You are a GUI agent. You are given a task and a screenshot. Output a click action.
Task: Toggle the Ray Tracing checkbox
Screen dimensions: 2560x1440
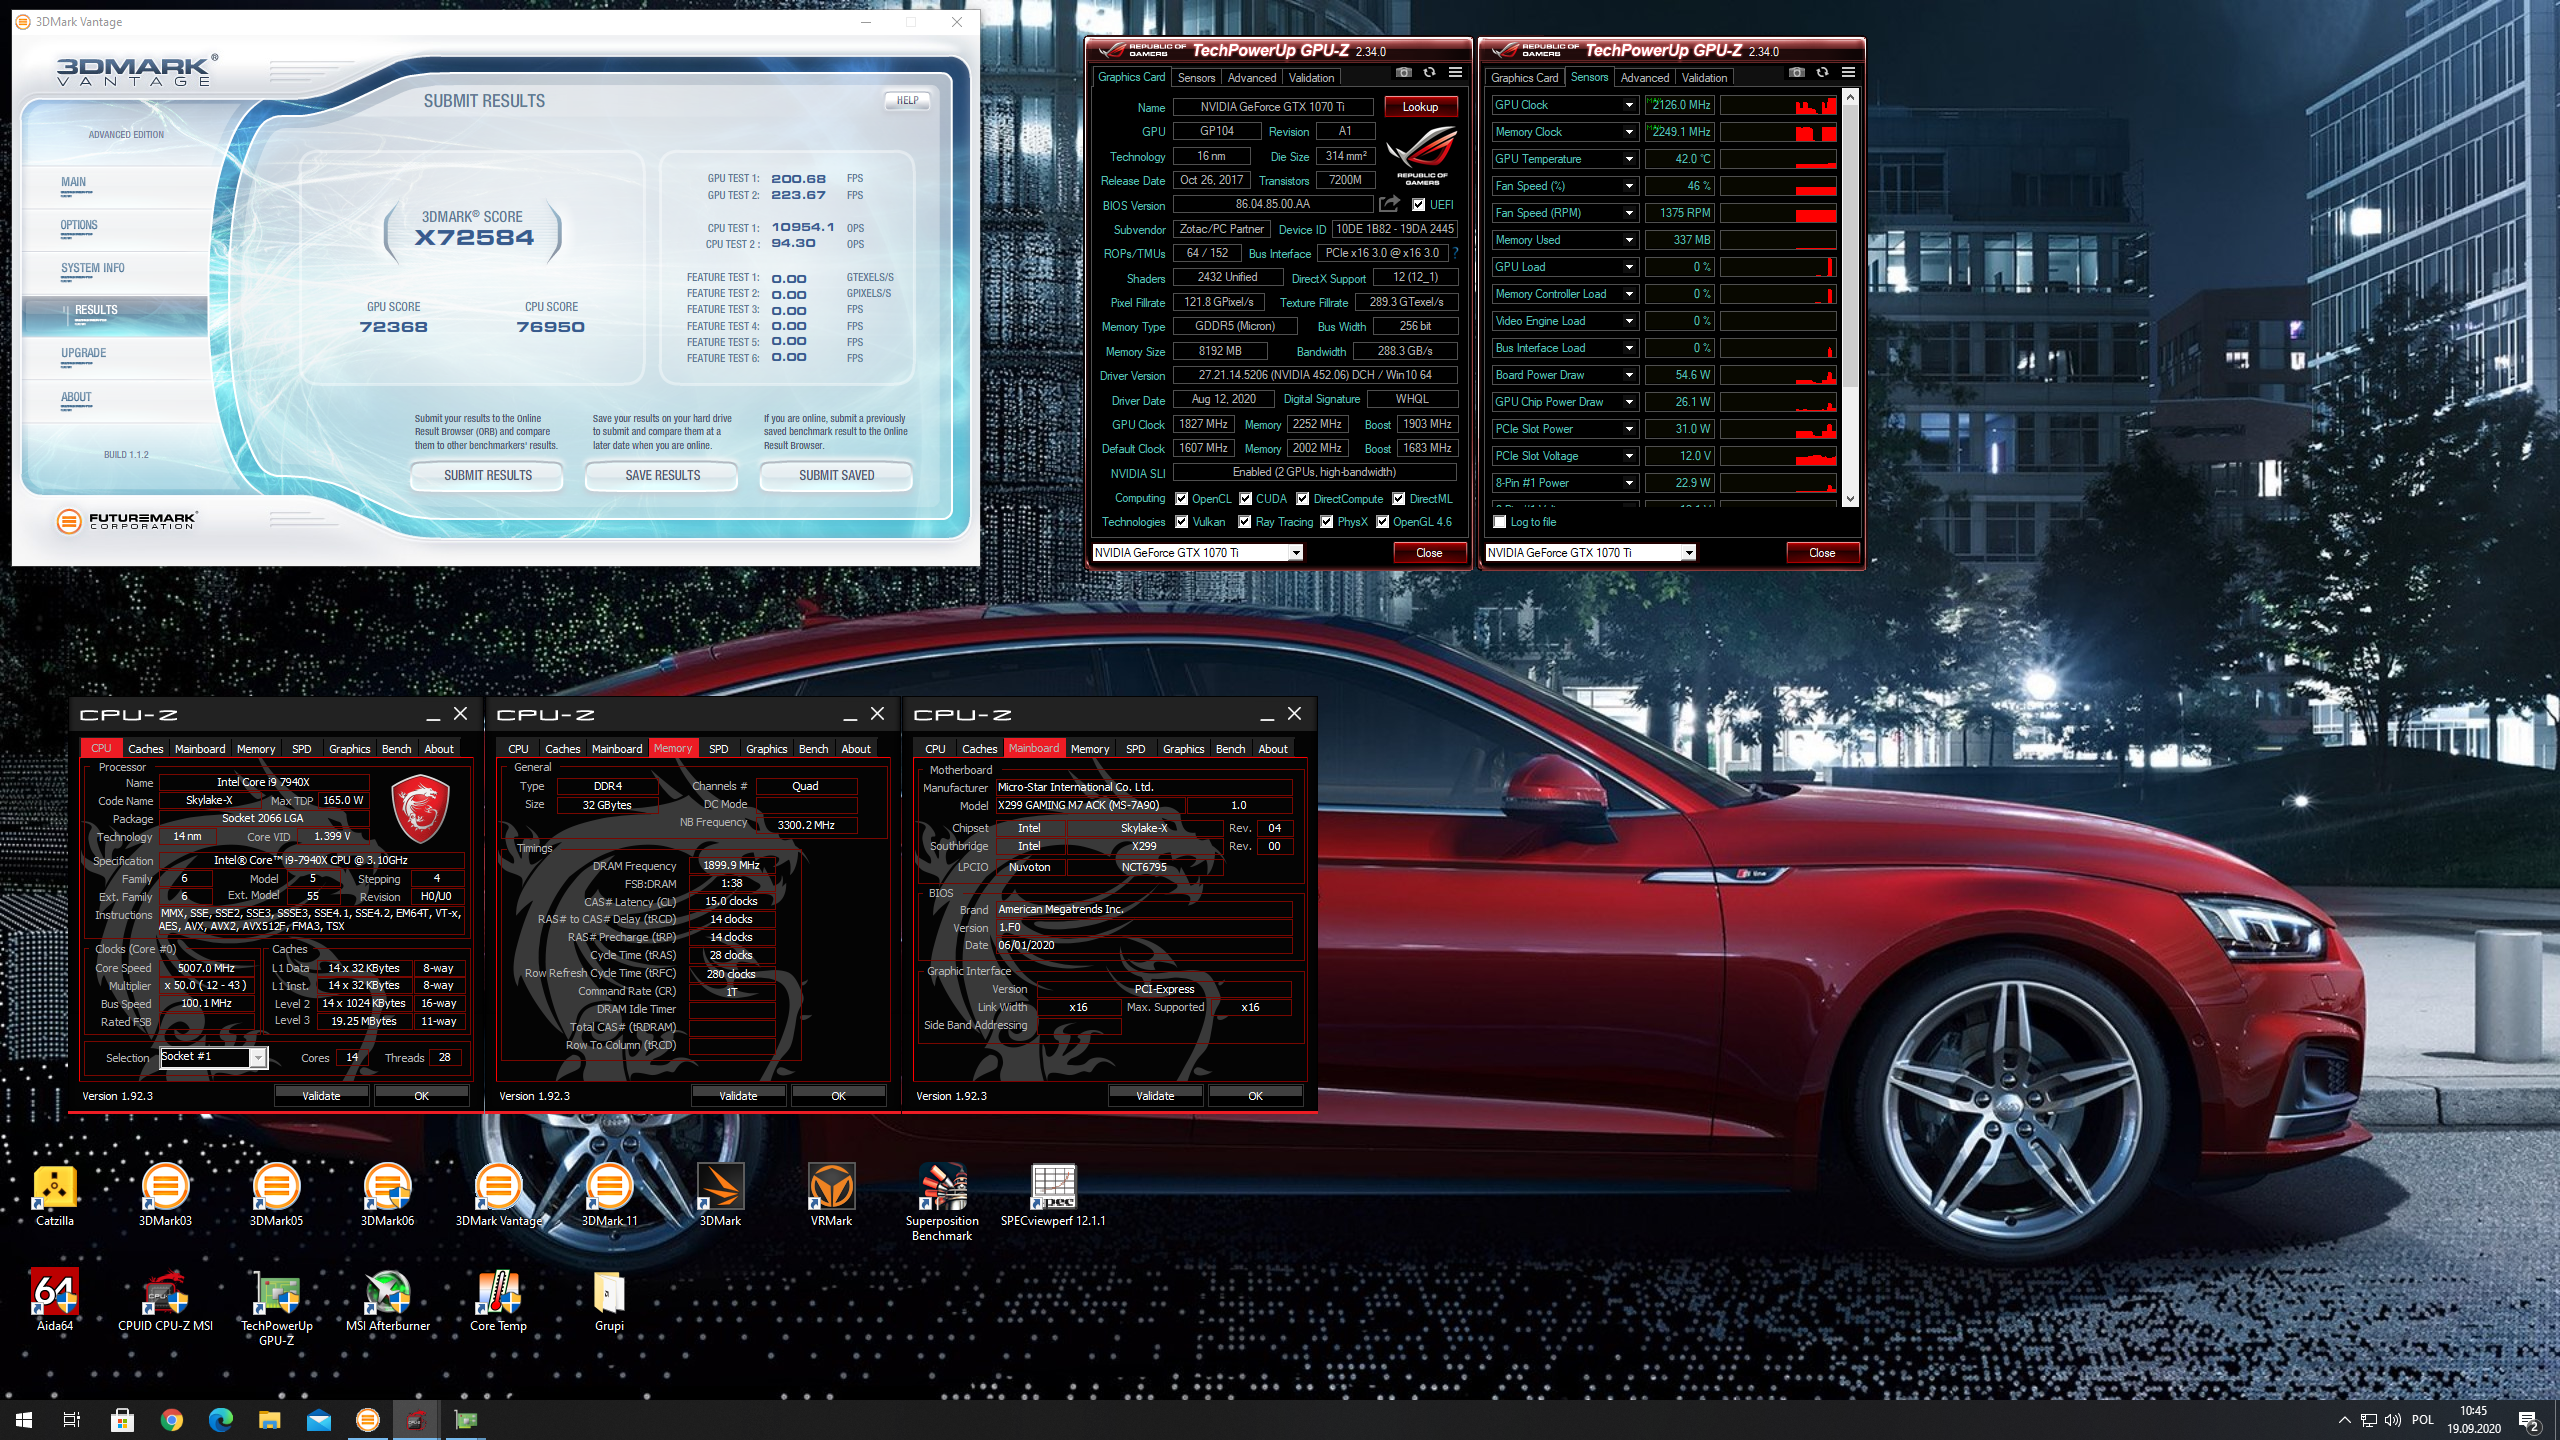[x=1245, y=522]
